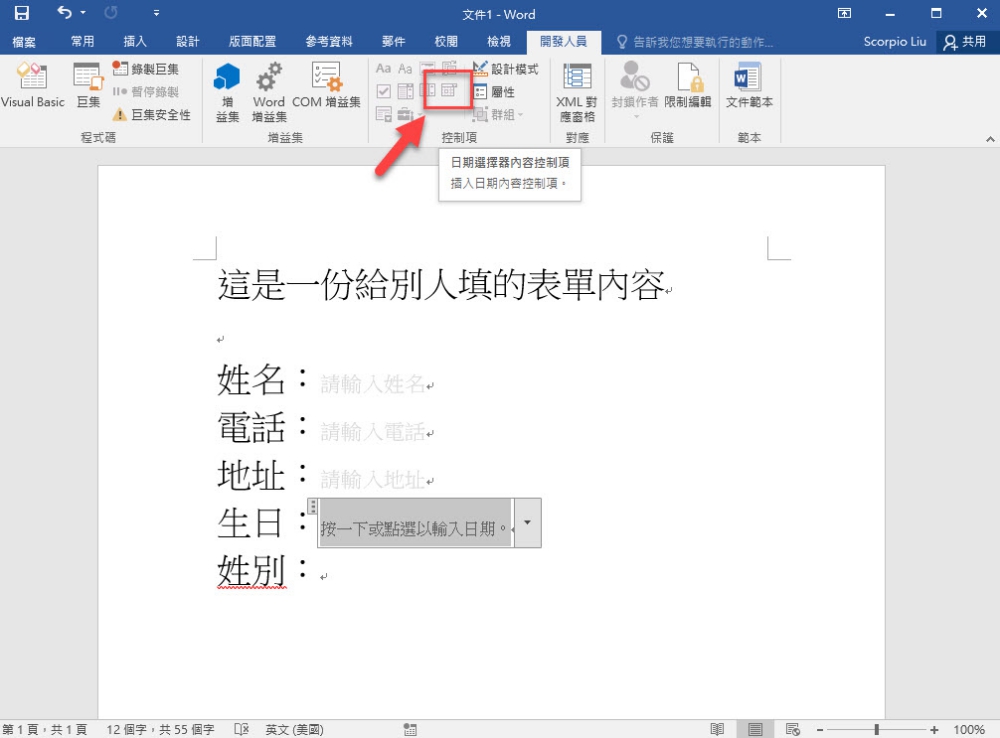Click the 請輸入電話 placeholder field
Viewport: 1000px width, 738px height.
(372, 432)
